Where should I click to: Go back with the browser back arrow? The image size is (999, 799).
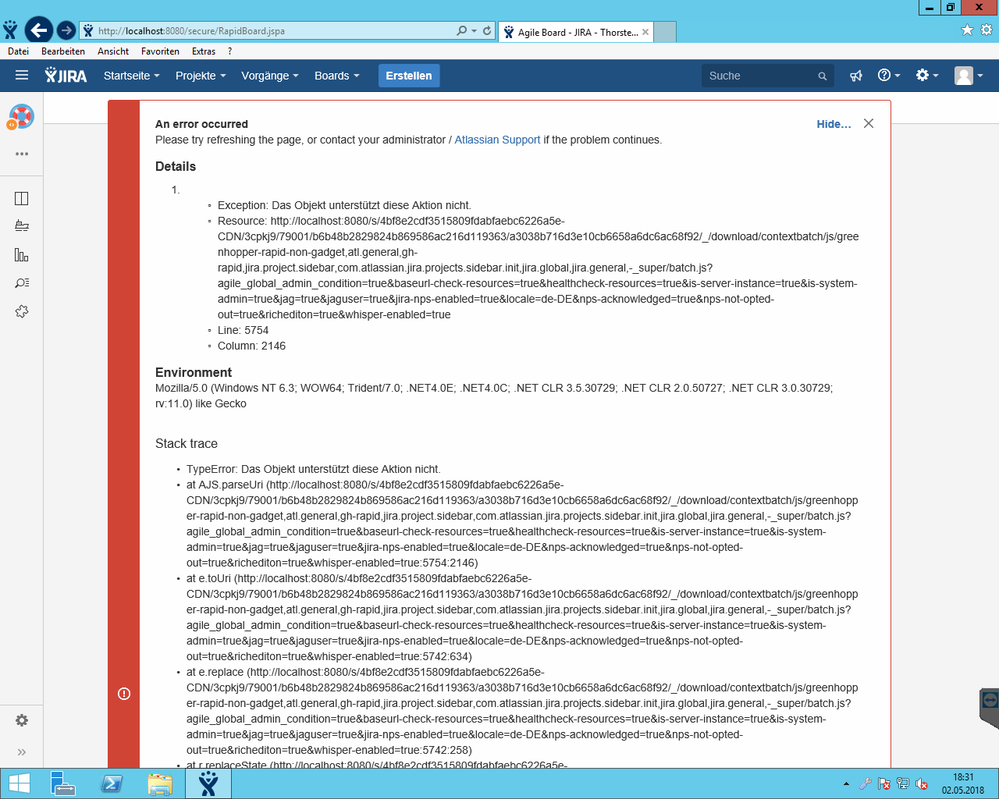tap(38, 30)
